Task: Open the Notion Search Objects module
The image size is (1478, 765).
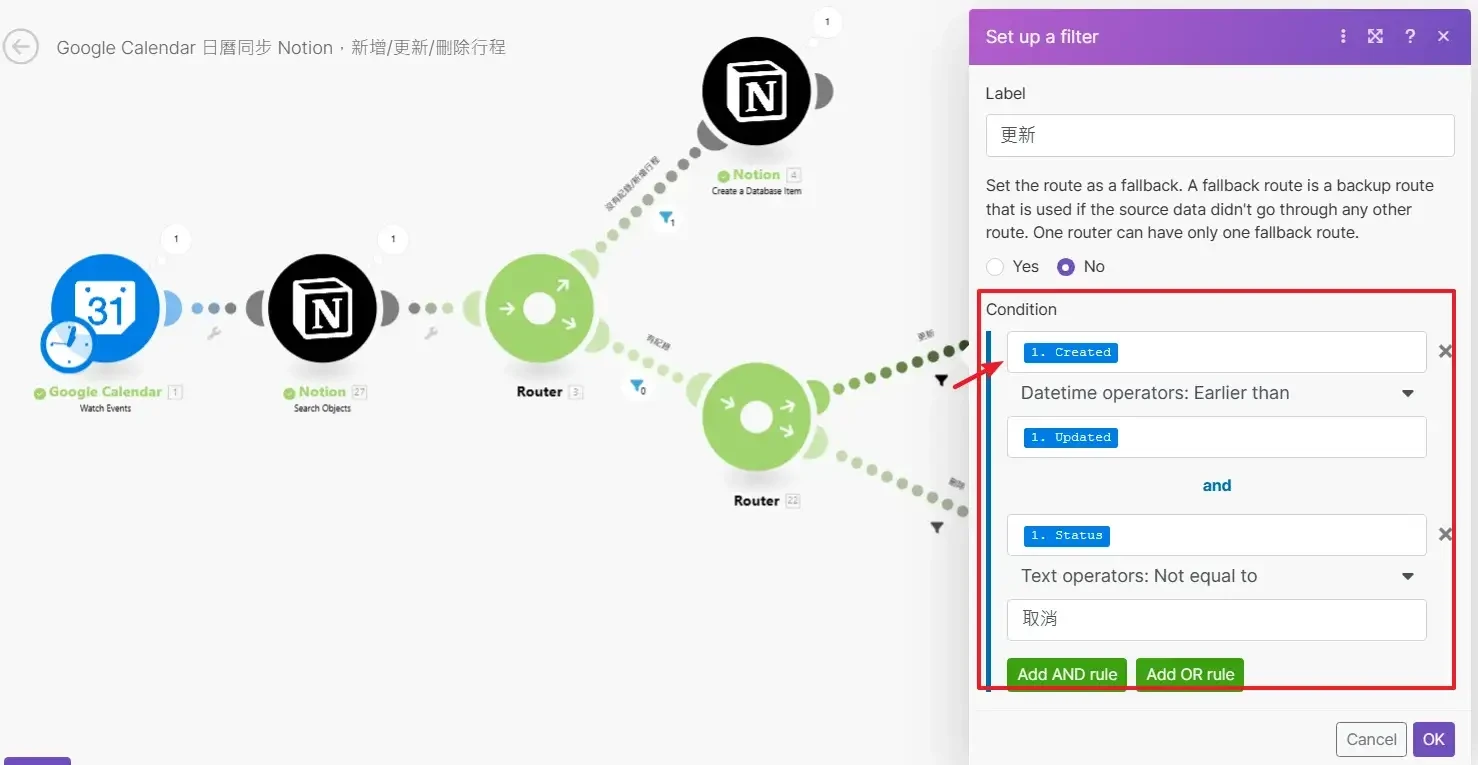Action: (x=323, y=308)
